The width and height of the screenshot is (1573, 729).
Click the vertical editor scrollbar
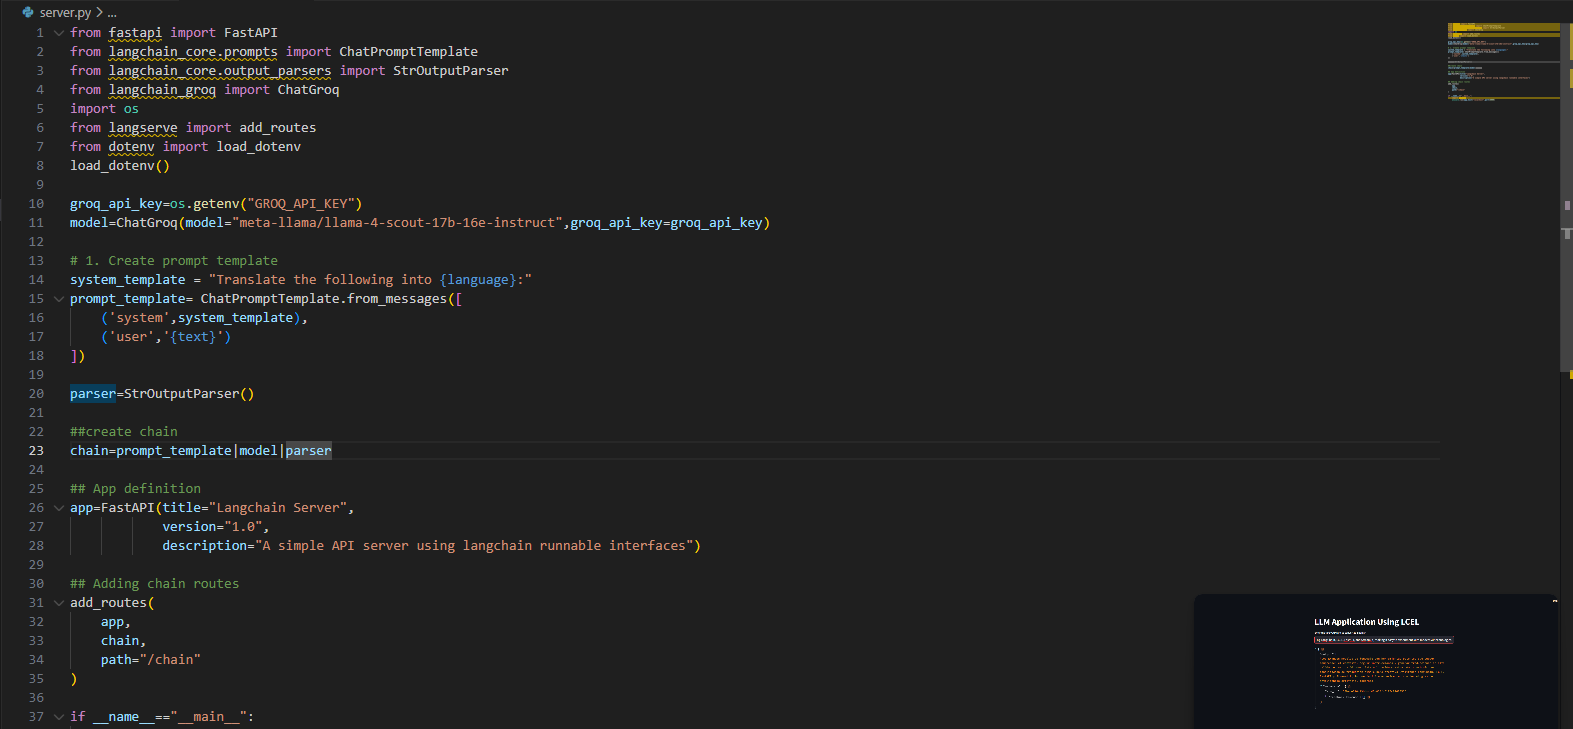pos(1566,198)
